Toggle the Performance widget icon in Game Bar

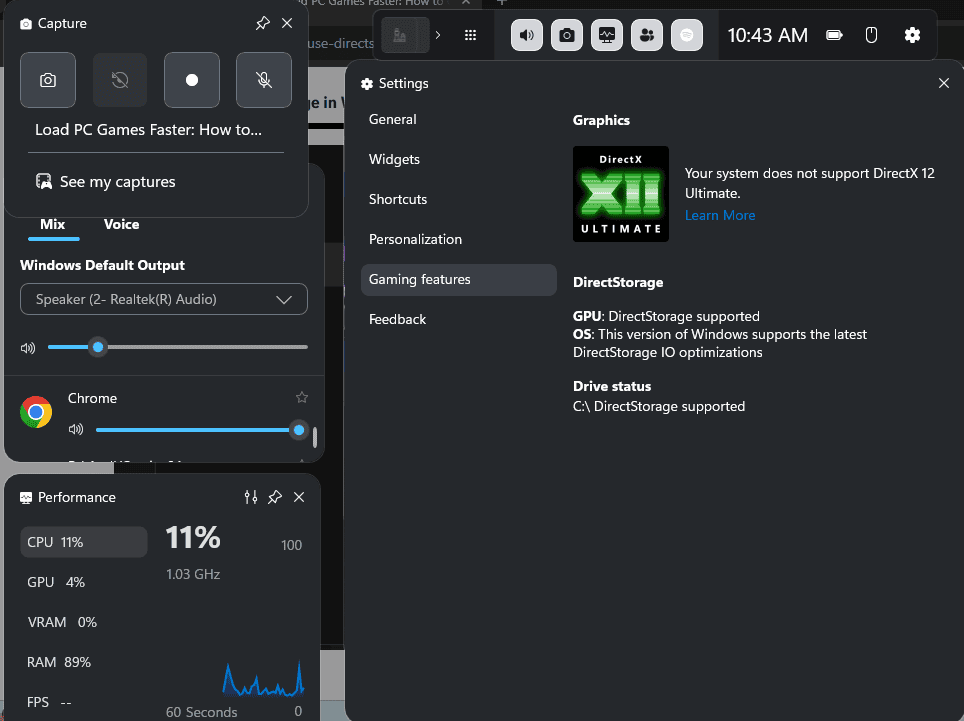[x=607, y=35]
